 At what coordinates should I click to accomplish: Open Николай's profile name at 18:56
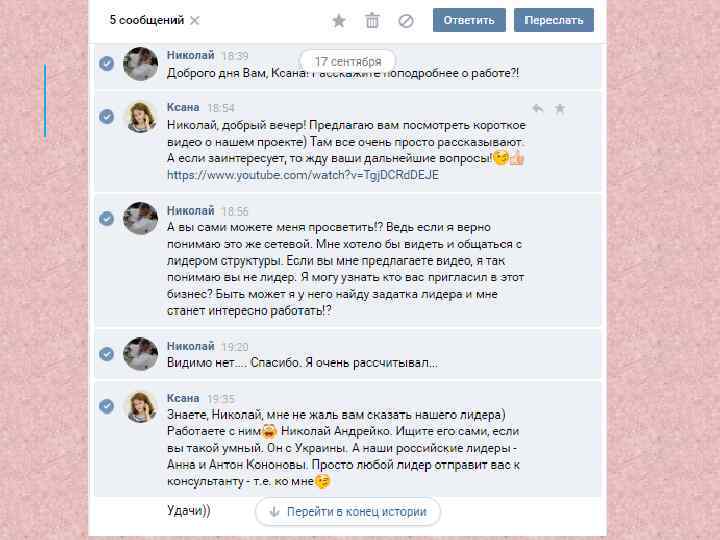click(x=191, y=211)
